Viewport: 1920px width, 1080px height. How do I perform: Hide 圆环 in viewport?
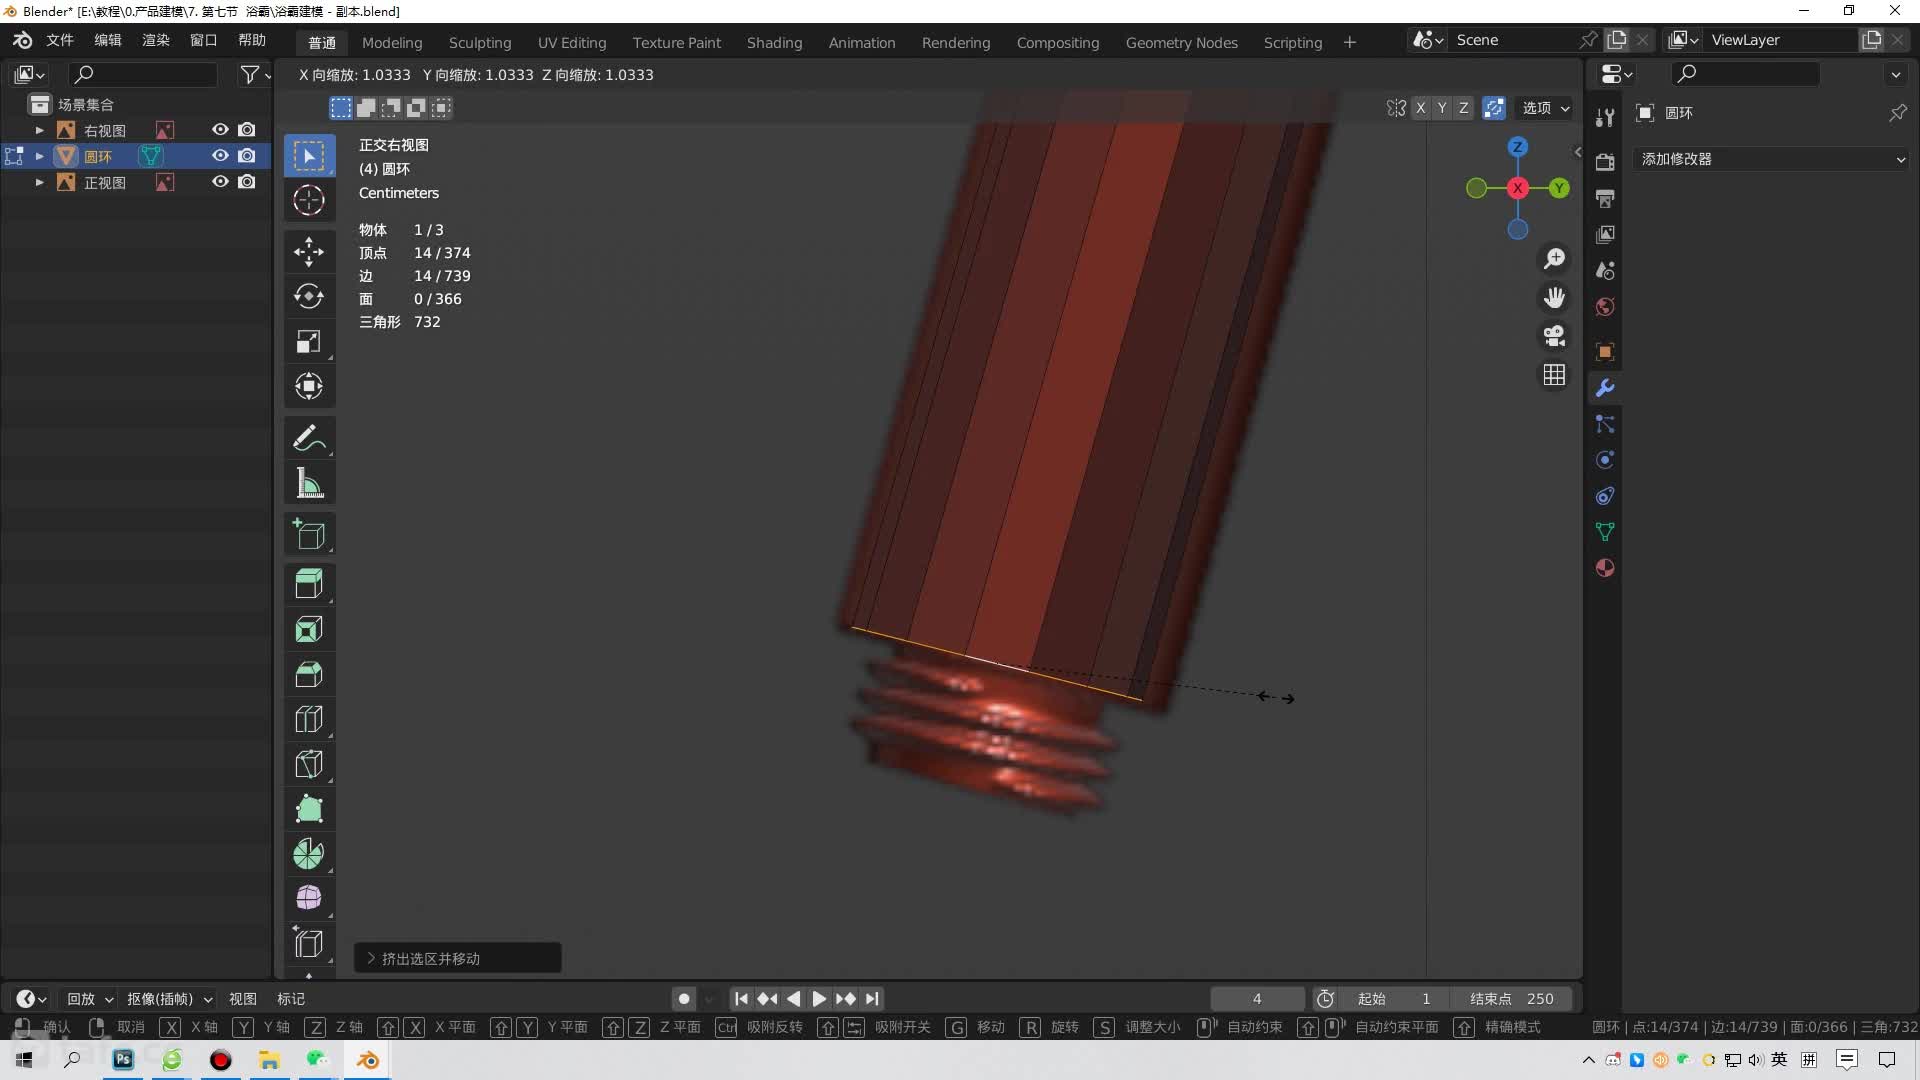pos(220,156)
